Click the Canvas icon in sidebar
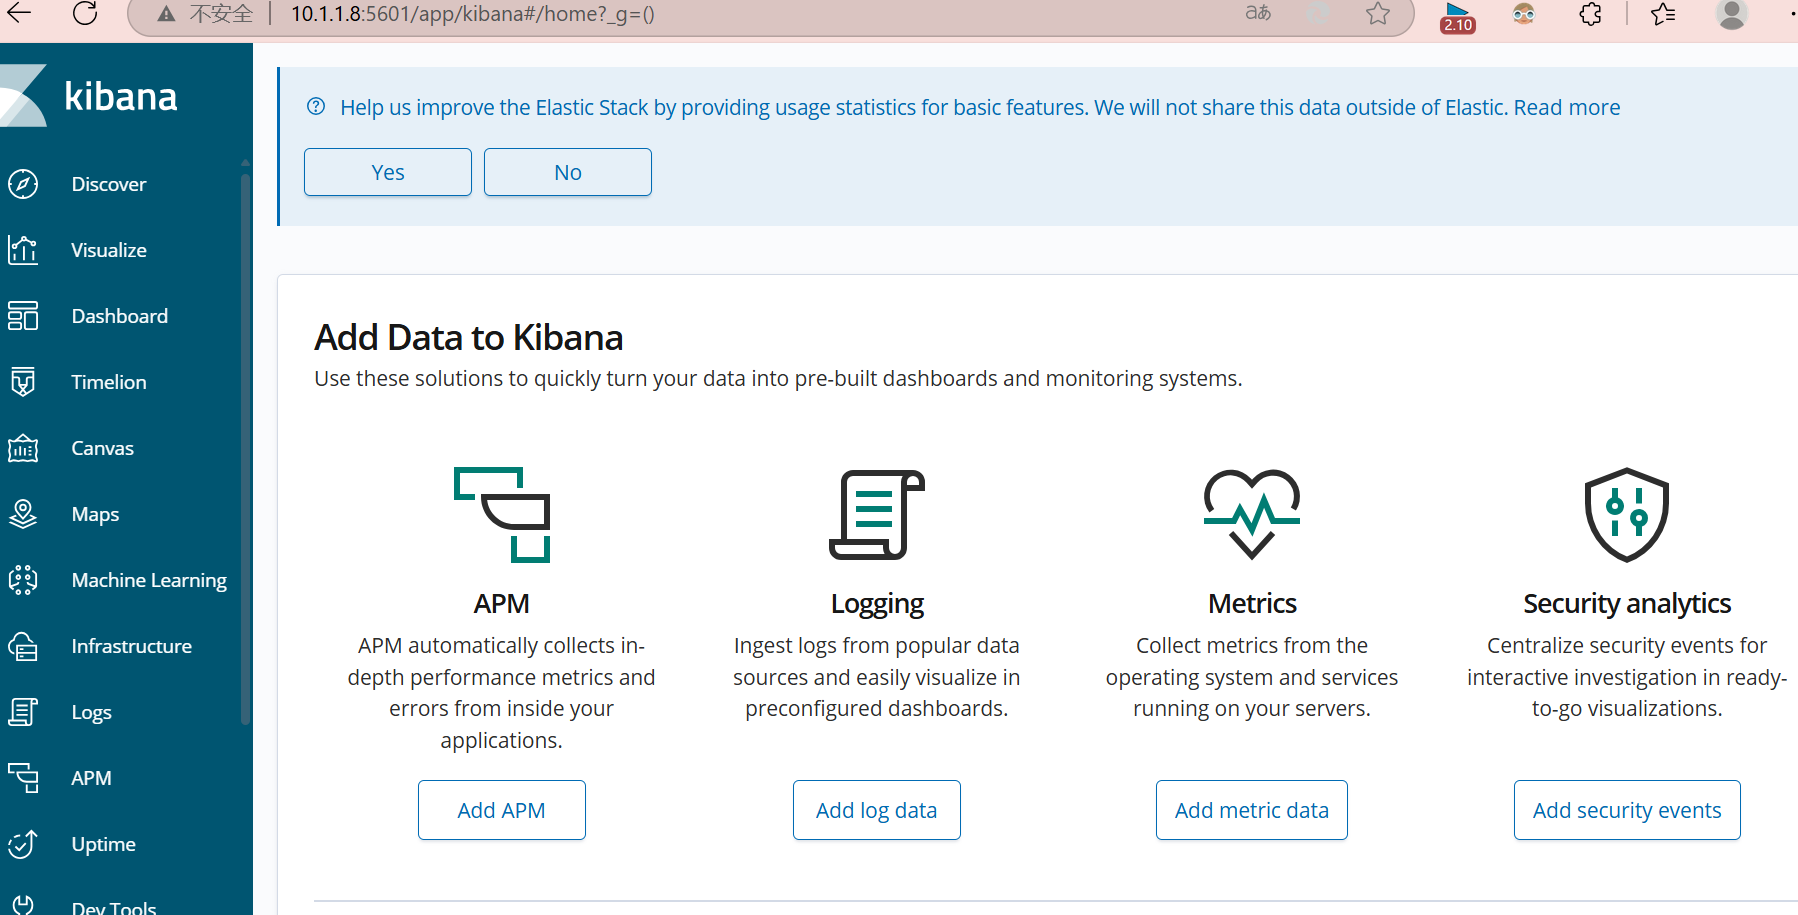This screenshot has height=915, width=1798. [23, 448]
